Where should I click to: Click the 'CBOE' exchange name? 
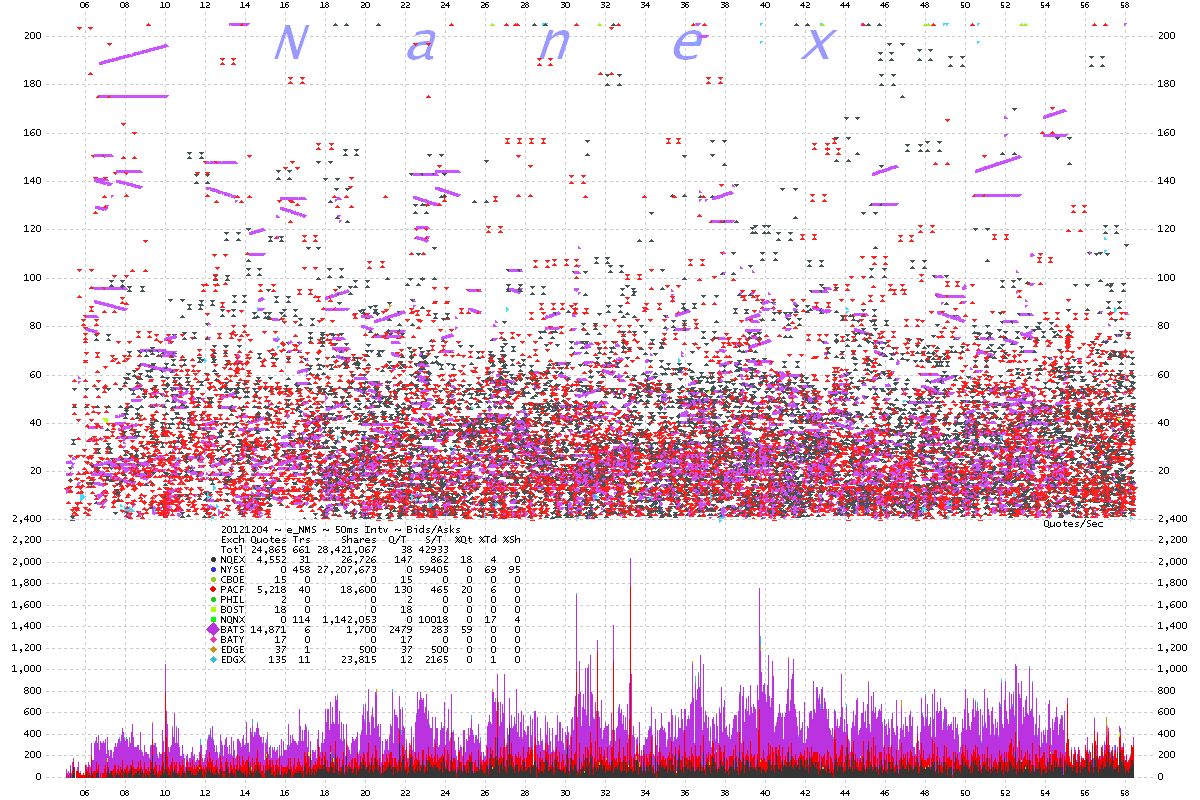(232, 580)
